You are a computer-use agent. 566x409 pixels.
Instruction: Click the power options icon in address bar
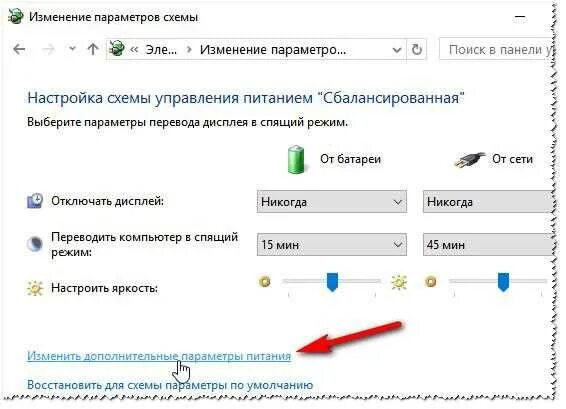click(117, 48)
